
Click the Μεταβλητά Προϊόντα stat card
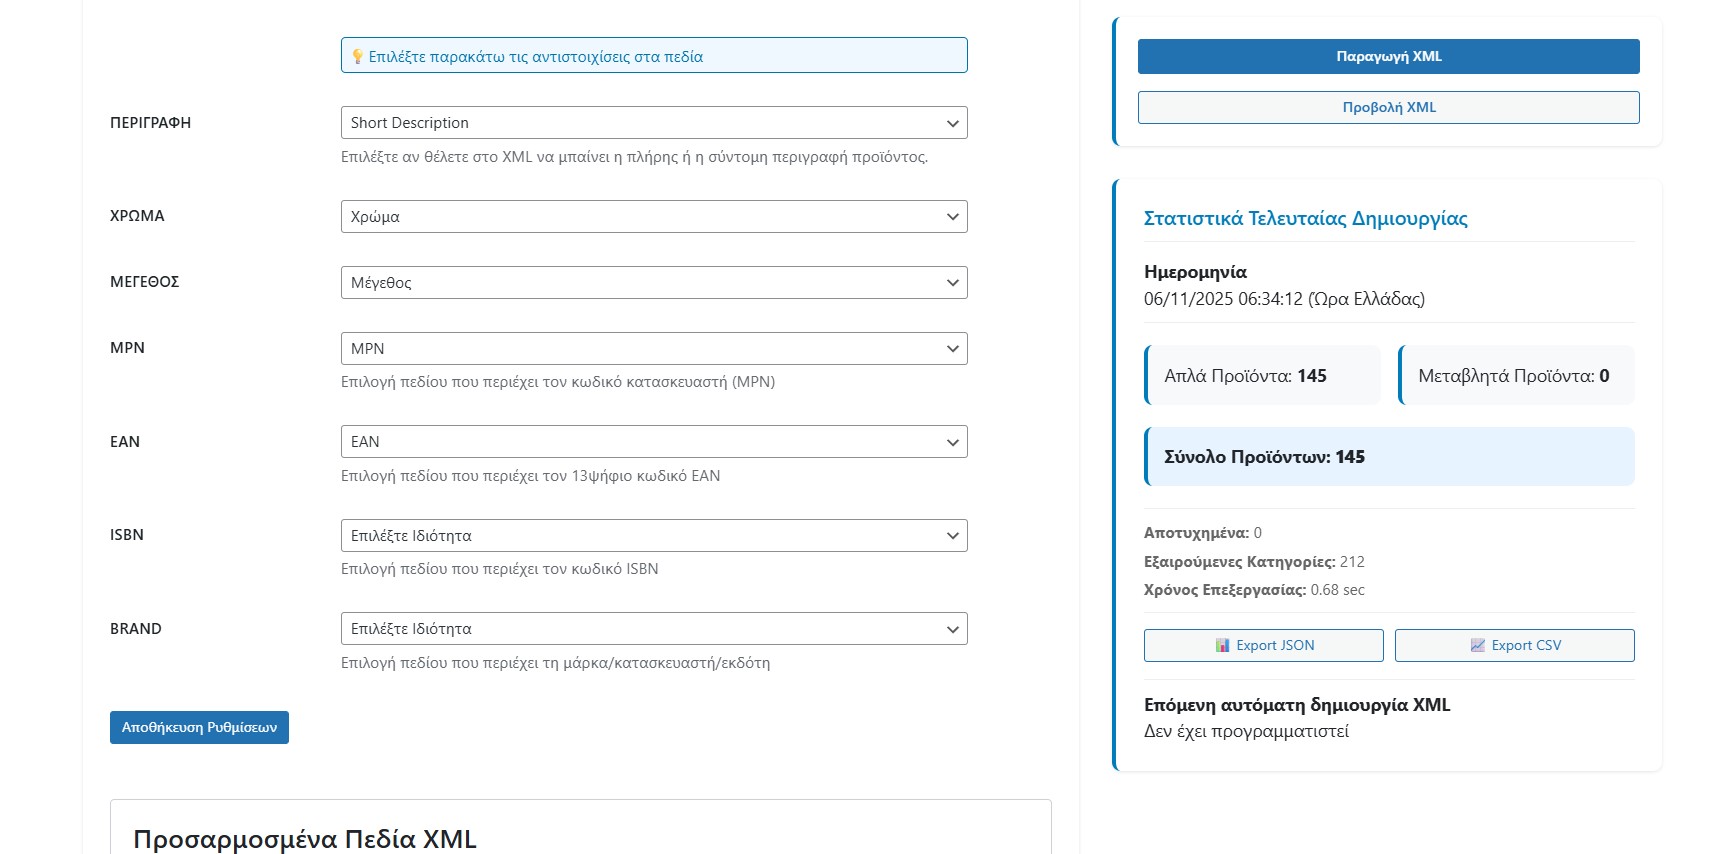[x=1515, y=376]
